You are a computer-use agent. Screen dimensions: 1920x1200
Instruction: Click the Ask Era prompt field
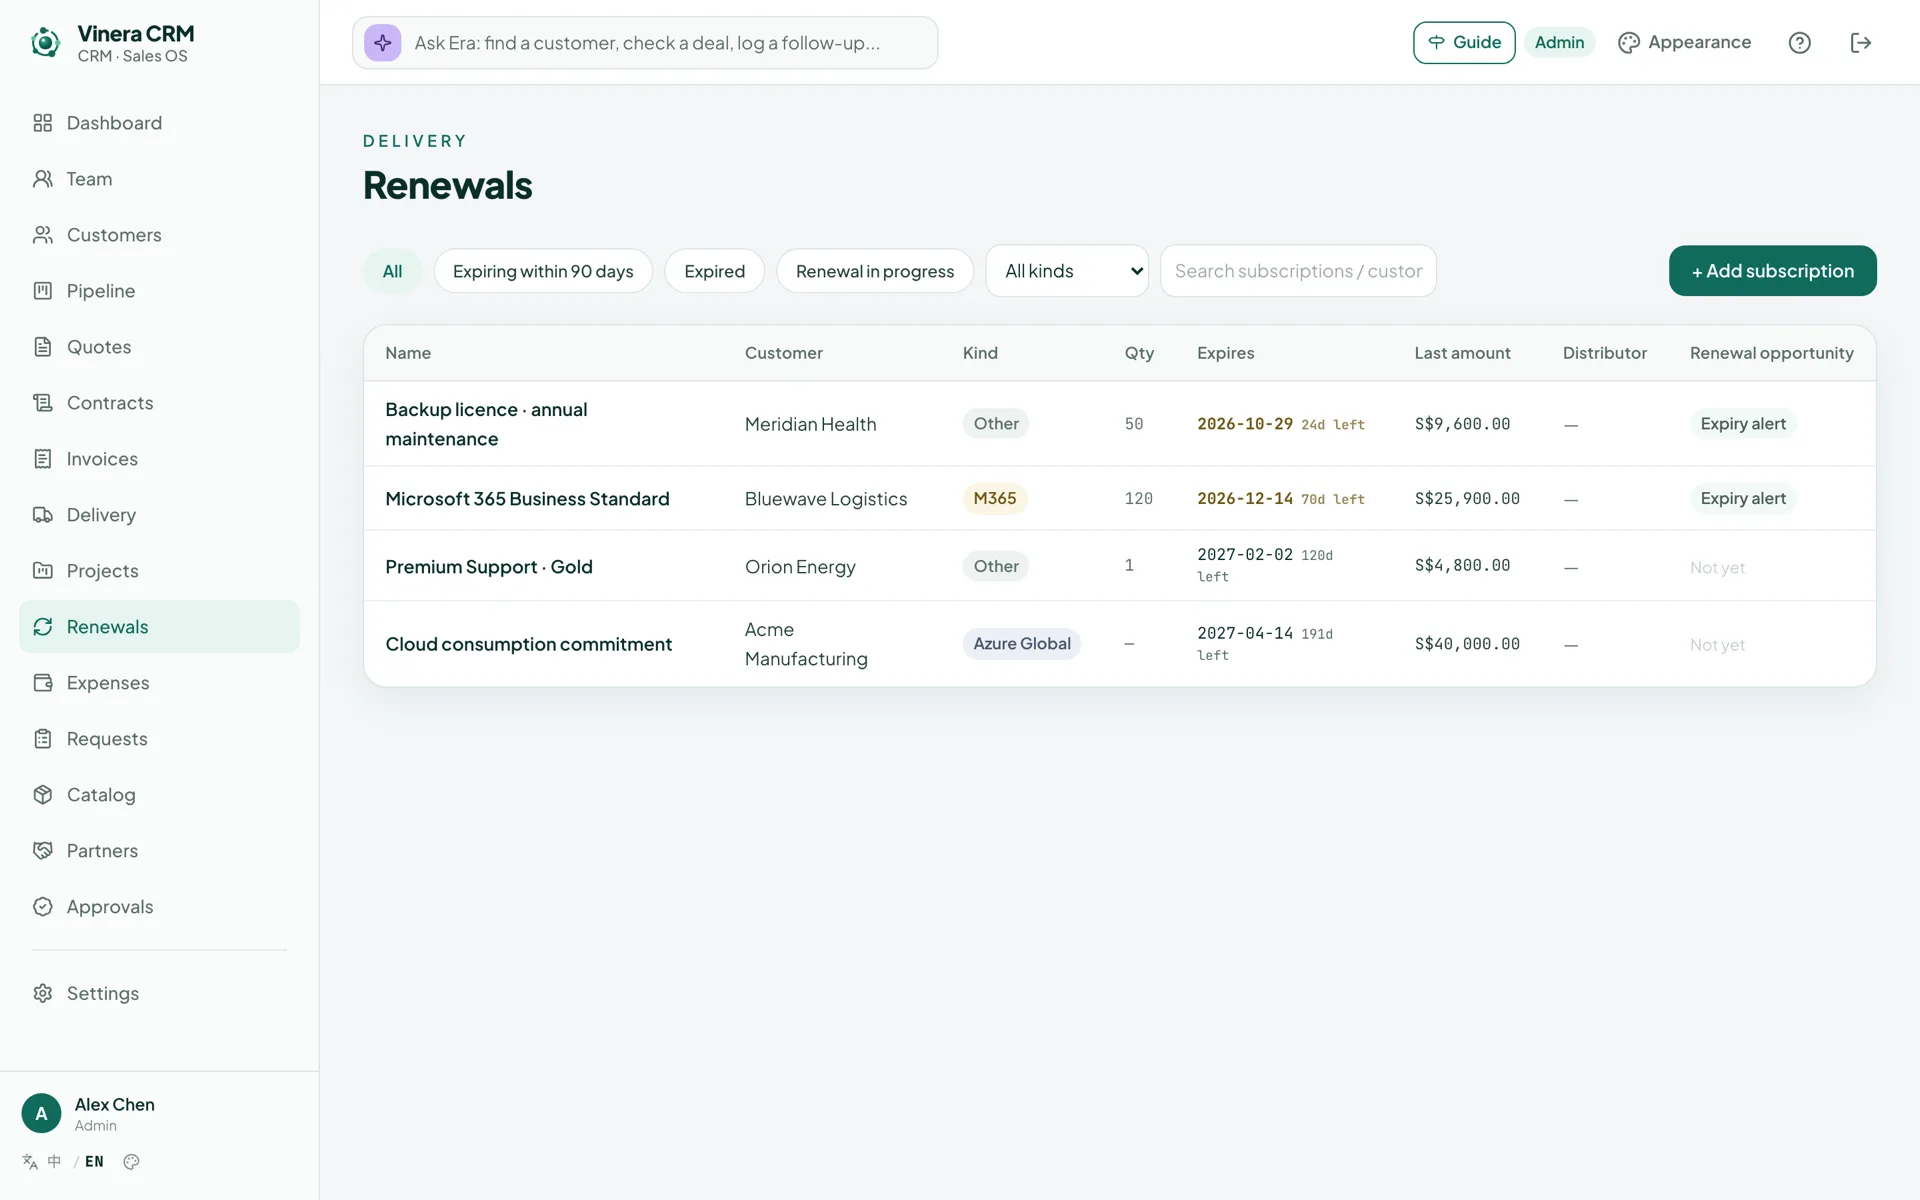[645, 43]
